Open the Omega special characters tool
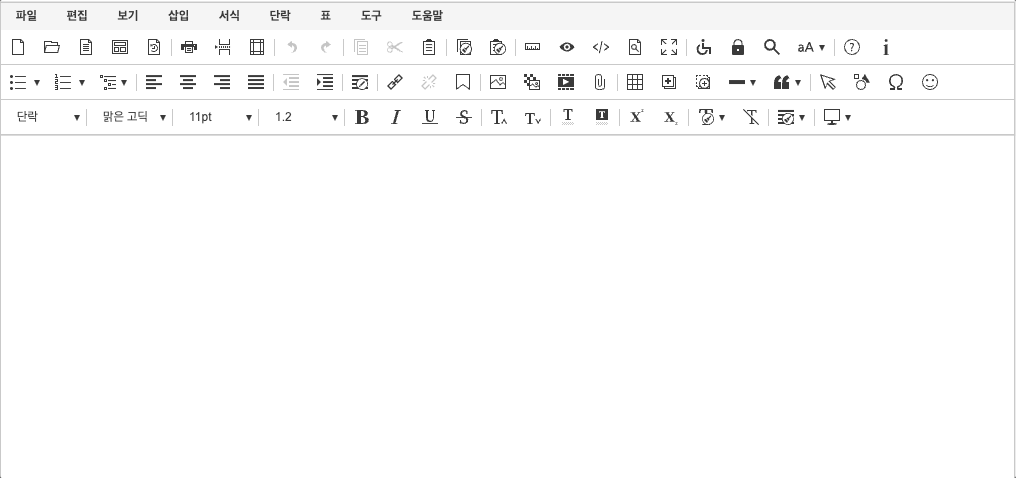This screenshot has height=478, width=1016. (x=895, y=83)
